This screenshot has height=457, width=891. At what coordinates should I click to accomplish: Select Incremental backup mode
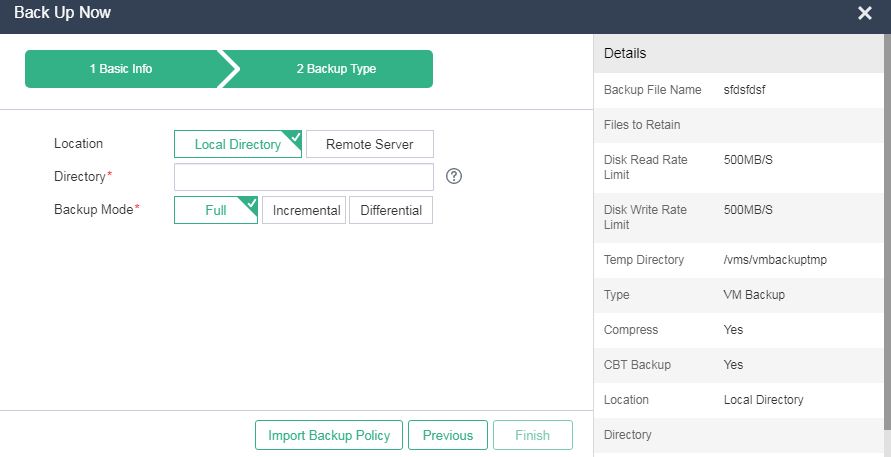tap(304, 210)
